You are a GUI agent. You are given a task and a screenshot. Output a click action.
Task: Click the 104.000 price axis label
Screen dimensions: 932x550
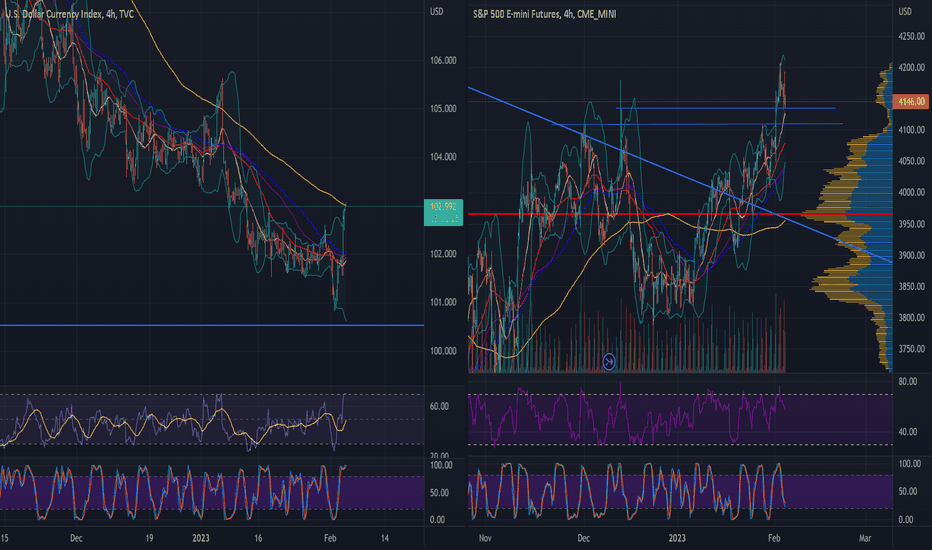[x=443, y=157]
